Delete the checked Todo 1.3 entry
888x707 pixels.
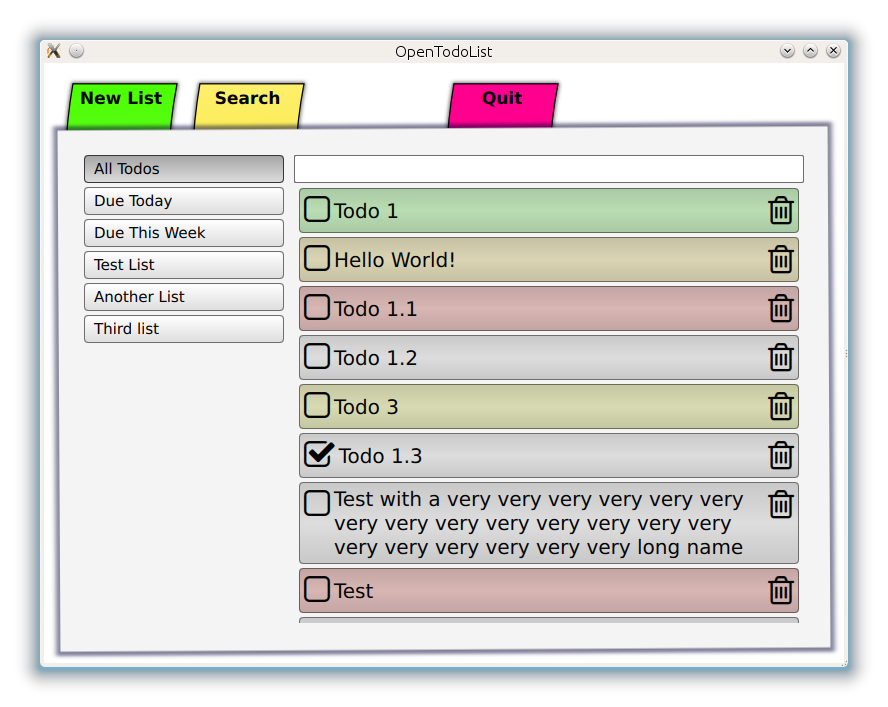pyautogui.click(x=780, y=455)
